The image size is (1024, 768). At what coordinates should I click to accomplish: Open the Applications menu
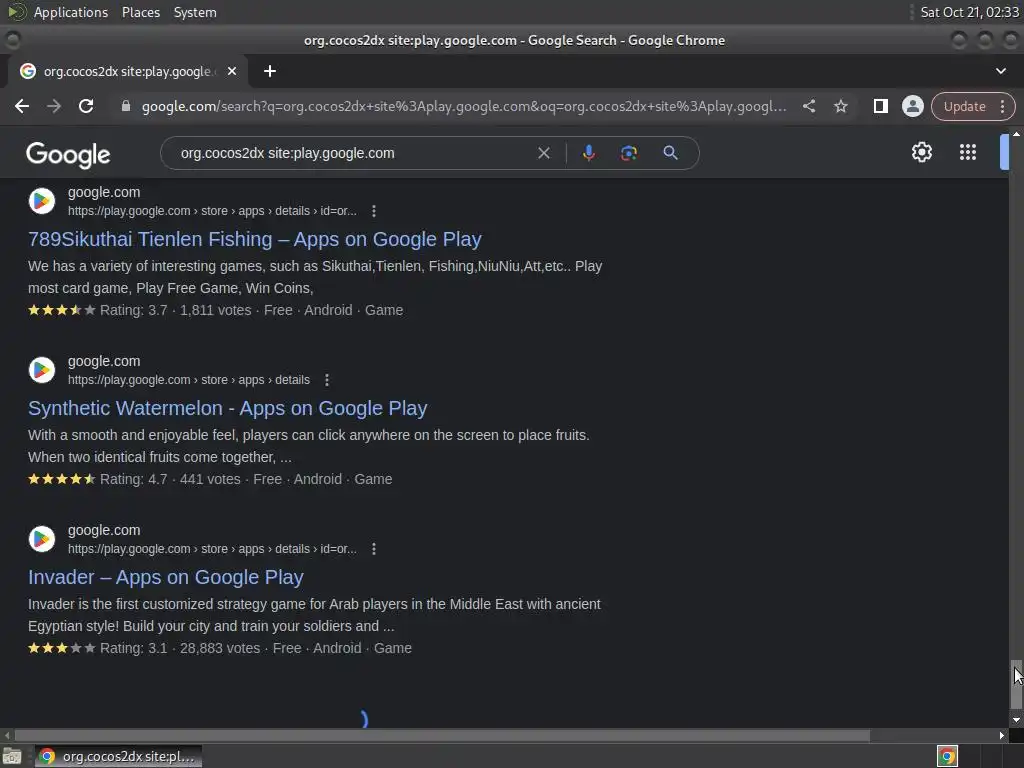click(71, 12)
